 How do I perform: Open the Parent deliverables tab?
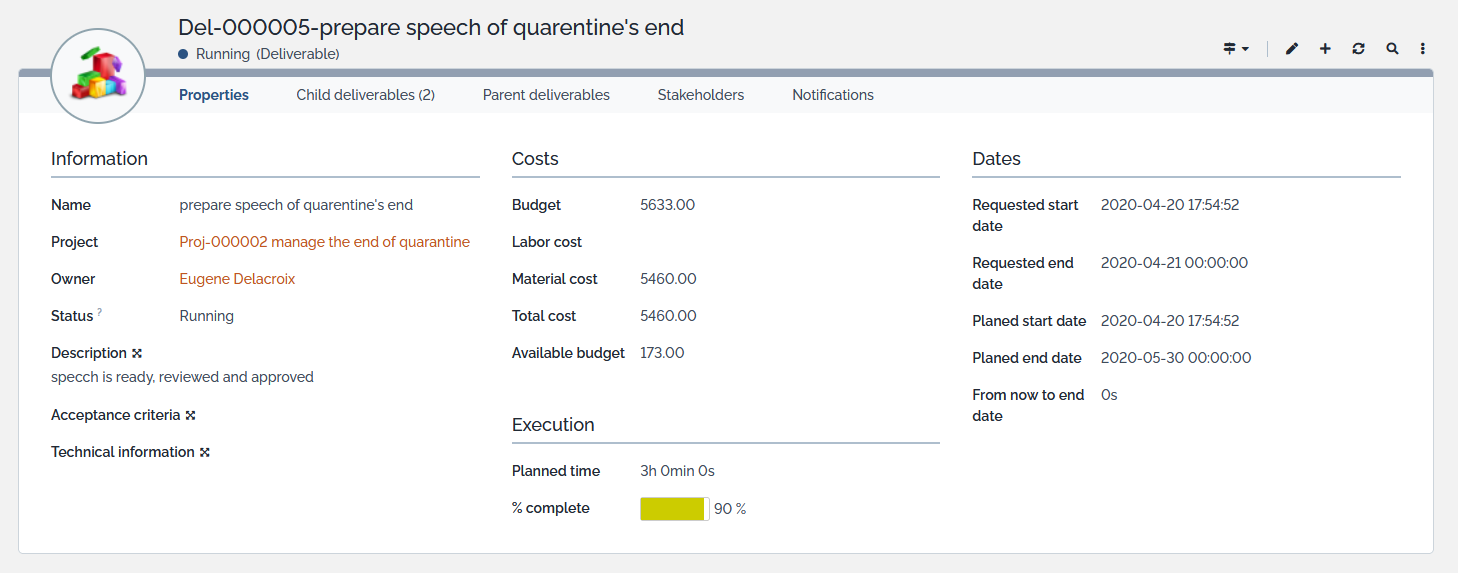[546, 95]
